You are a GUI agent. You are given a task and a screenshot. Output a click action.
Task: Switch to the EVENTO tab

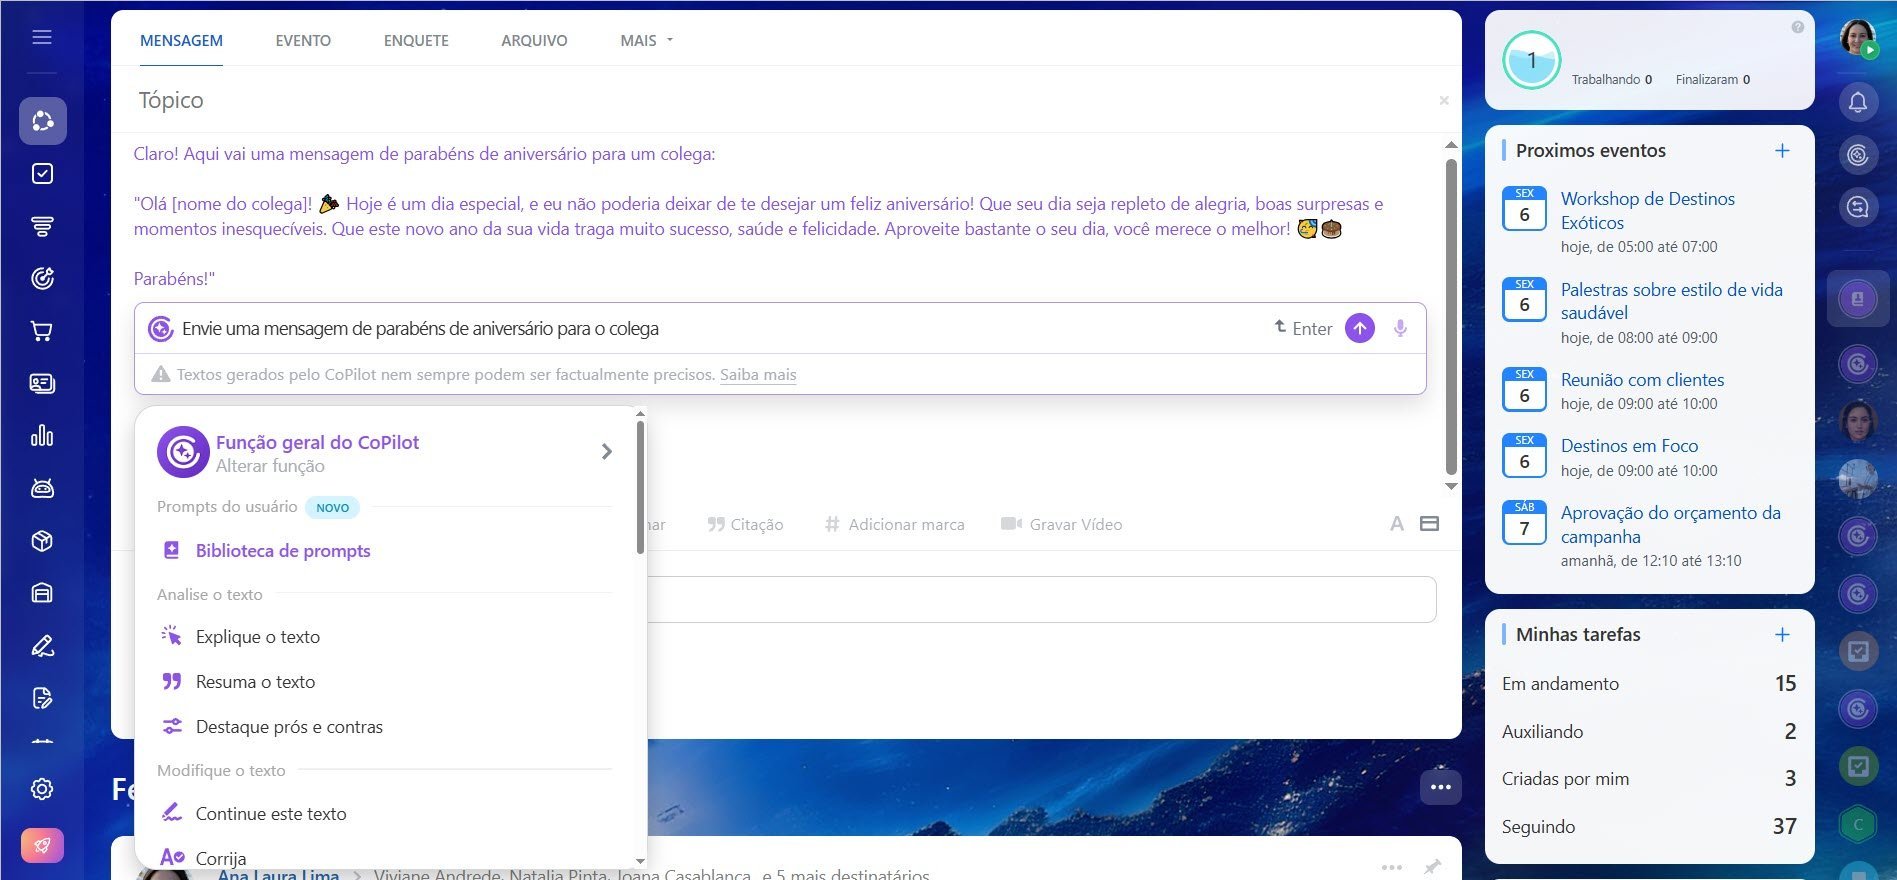(303, 41)
